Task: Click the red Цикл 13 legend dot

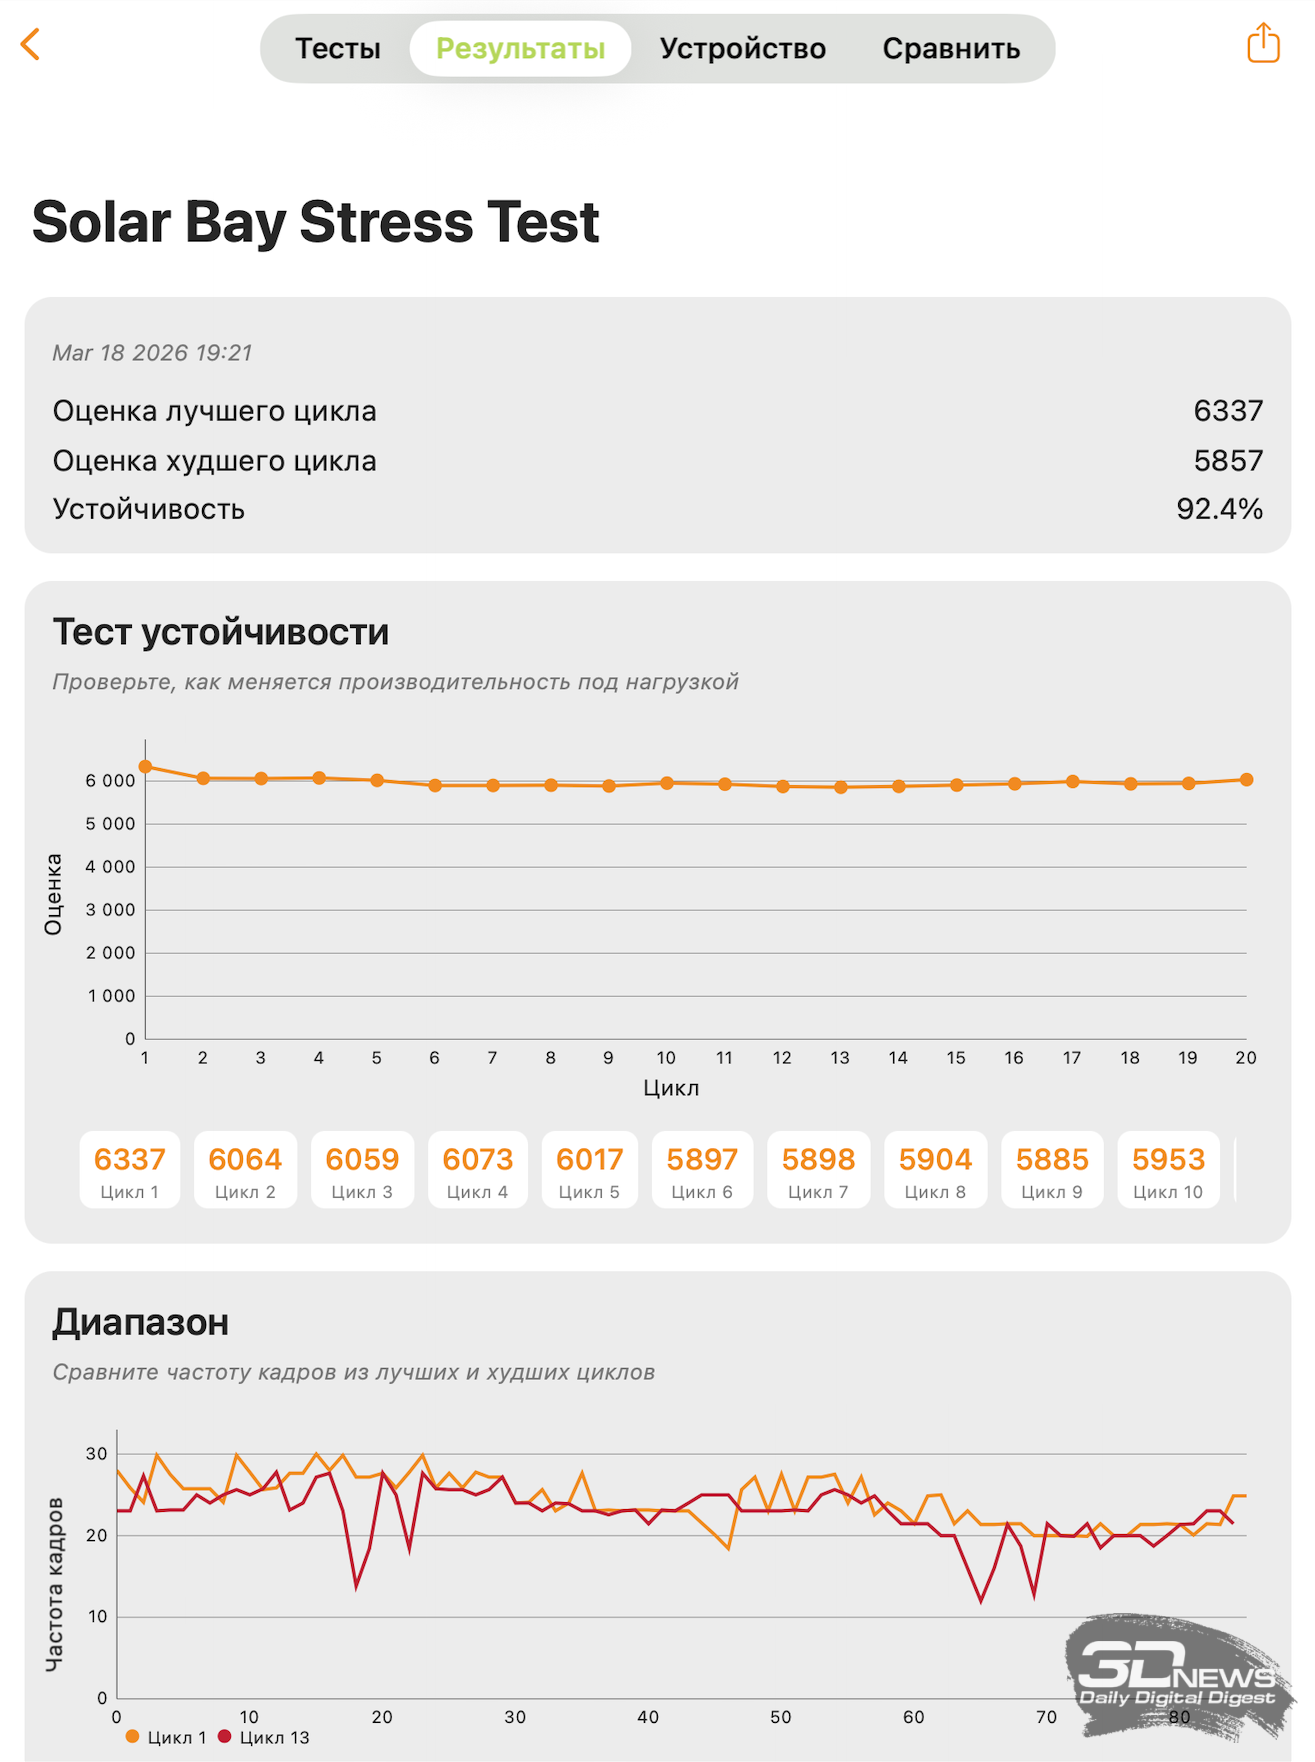Action: coord(225,1737)
